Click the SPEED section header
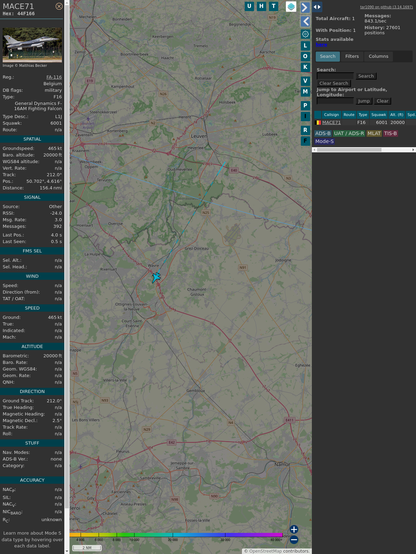 (x=32, y=308)
